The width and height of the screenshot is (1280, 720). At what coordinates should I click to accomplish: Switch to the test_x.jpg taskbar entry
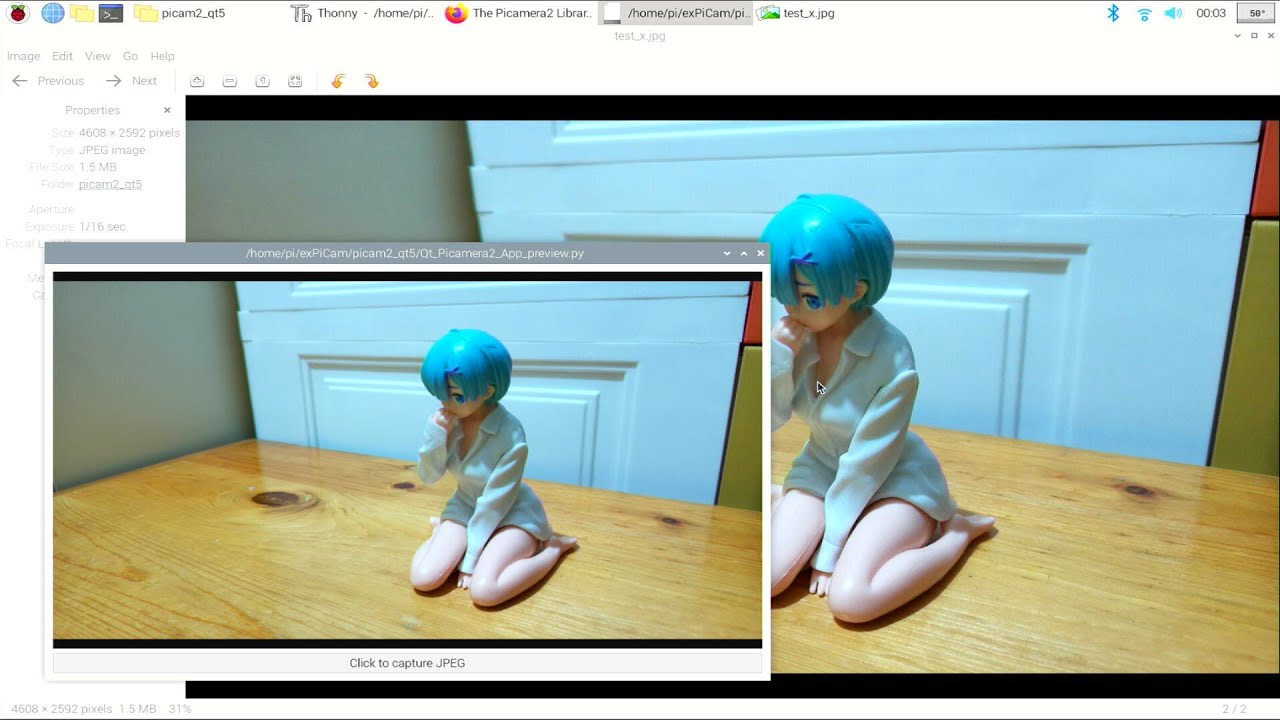click(x=796, y=13)
